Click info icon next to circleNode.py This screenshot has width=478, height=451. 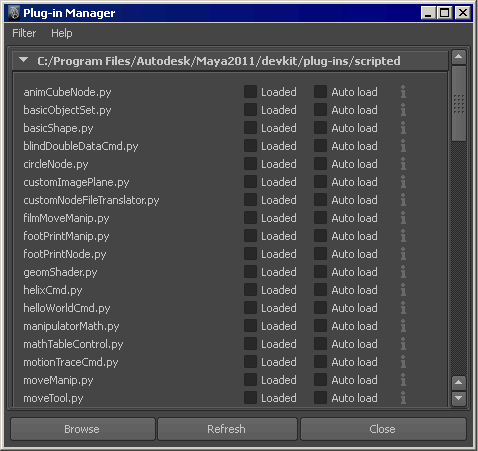[403, 164]
